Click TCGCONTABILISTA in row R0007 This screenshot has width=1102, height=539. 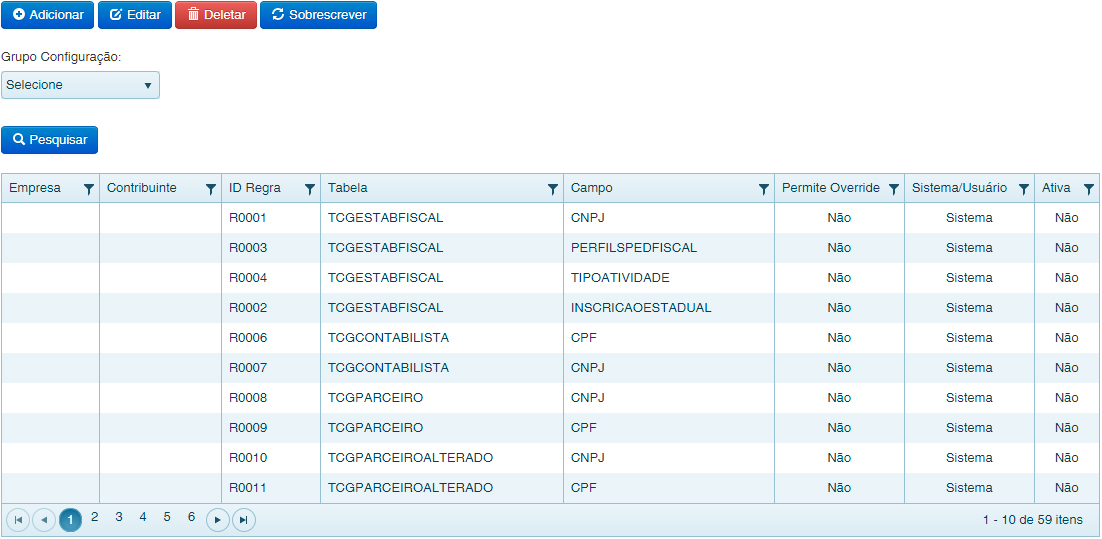(442, 368)
